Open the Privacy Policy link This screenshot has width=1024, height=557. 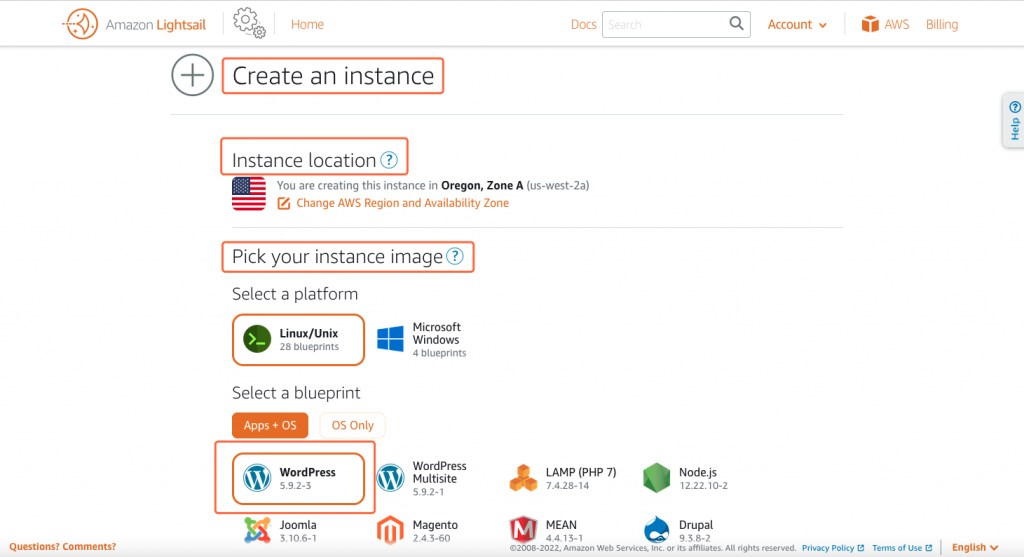point(833,548)
